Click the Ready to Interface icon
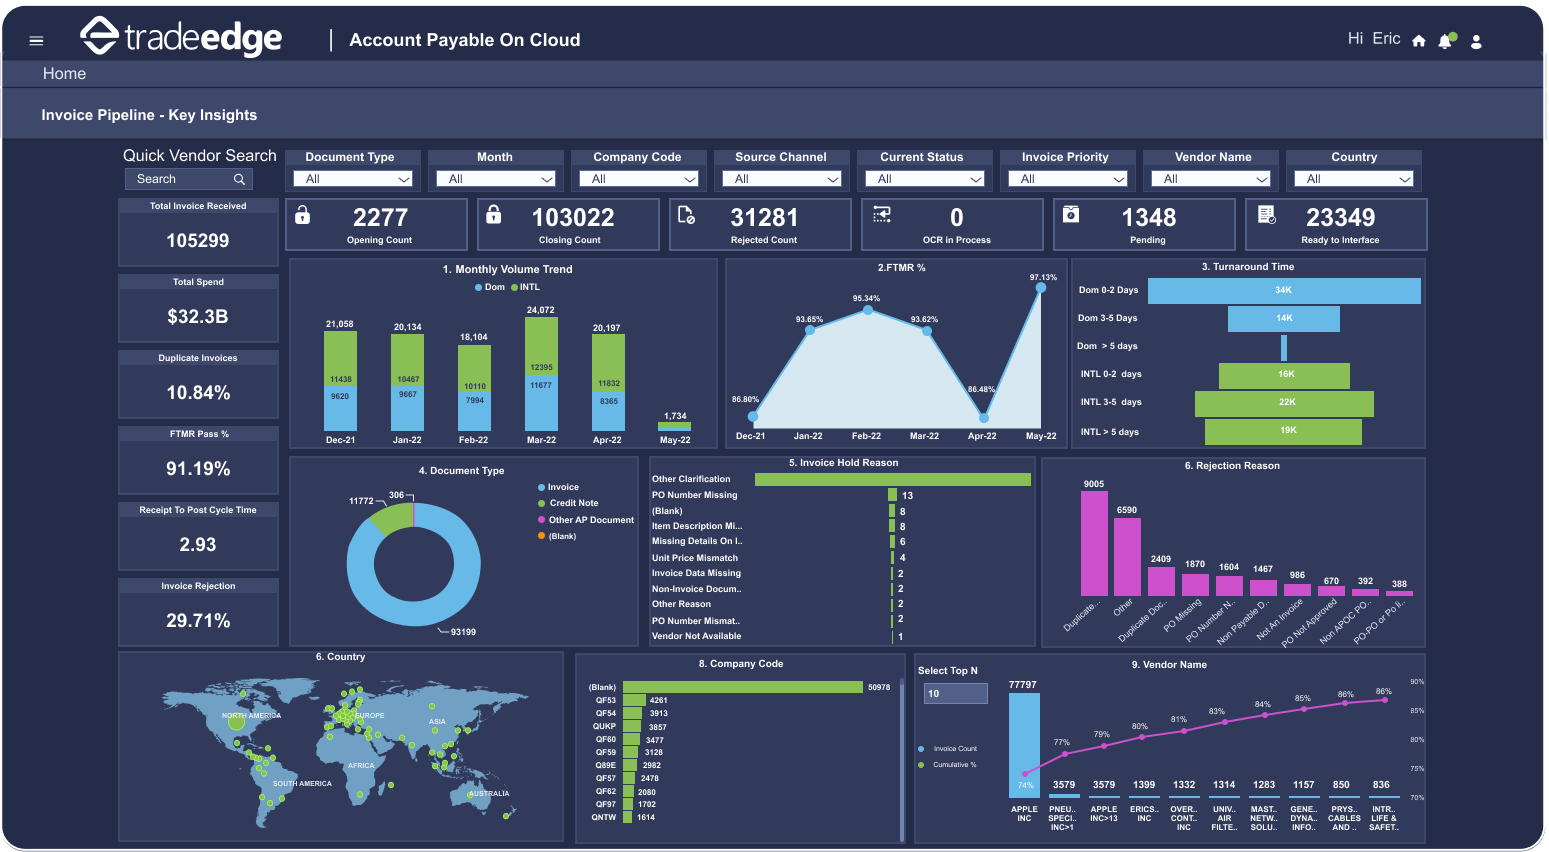Screen dimensions: 1549x852 1266,215
